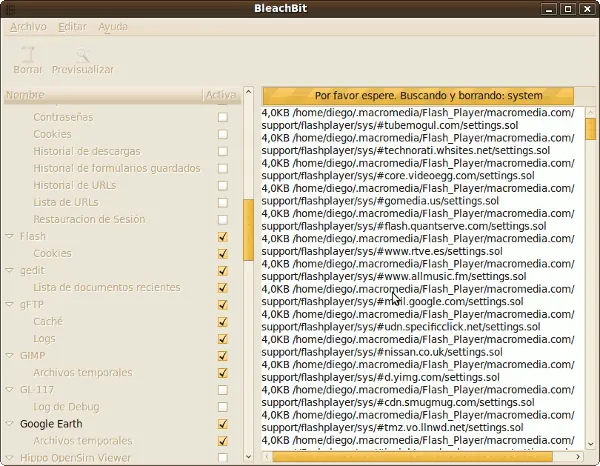
Task: Collapse the GIMP tree node
Action: pyautogui.click(x=10, y=355)
